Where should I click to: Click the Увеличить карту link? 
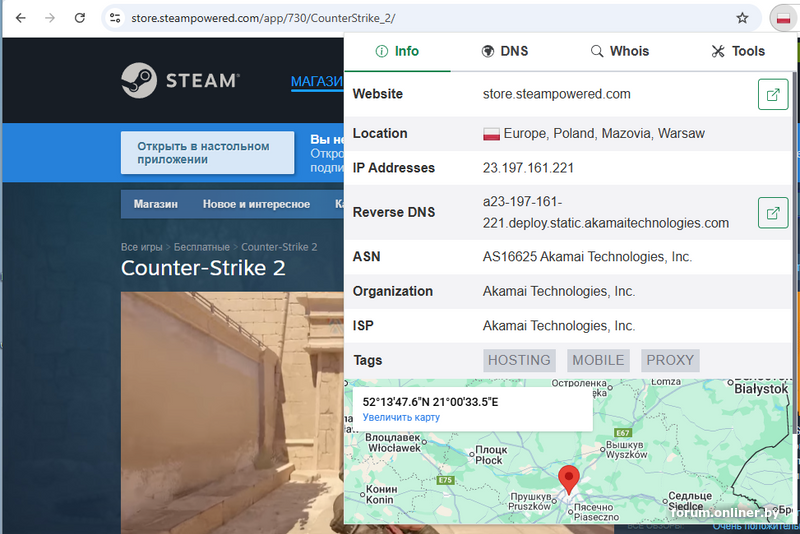tap(401, 417)
